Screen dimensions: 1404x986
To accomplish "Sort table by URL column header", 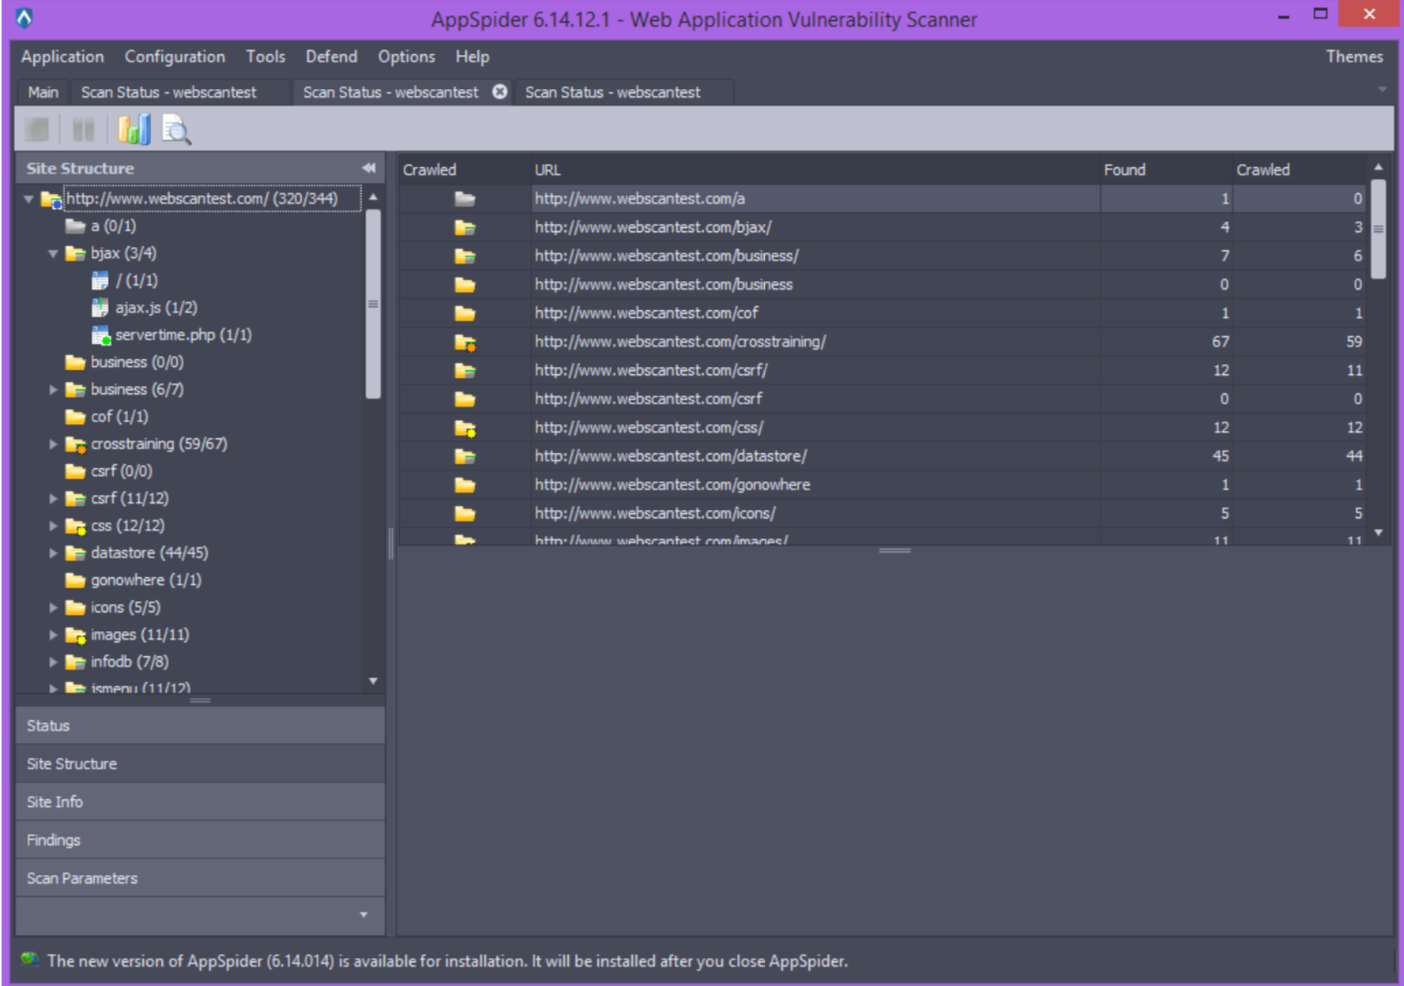I will pyautogui.click(x=815, y=170).
